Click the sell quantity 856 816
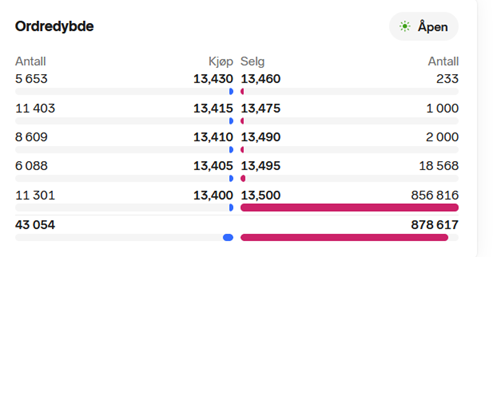This screenshot has width=493, height=402. (x=435, y=195)
